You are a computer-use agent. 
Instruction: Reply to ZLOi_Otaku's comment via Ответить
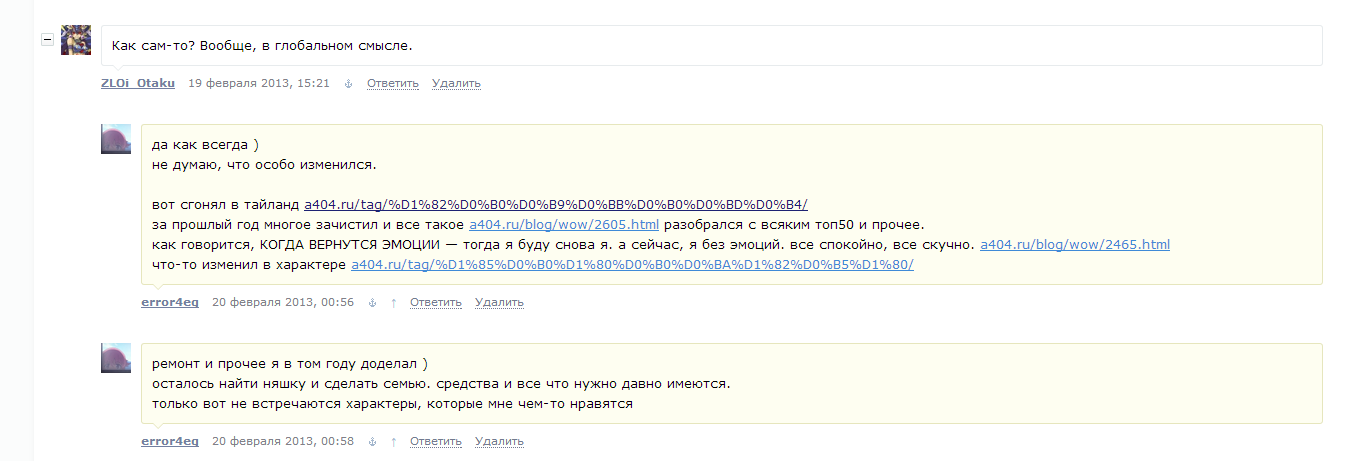pos(392,83)
